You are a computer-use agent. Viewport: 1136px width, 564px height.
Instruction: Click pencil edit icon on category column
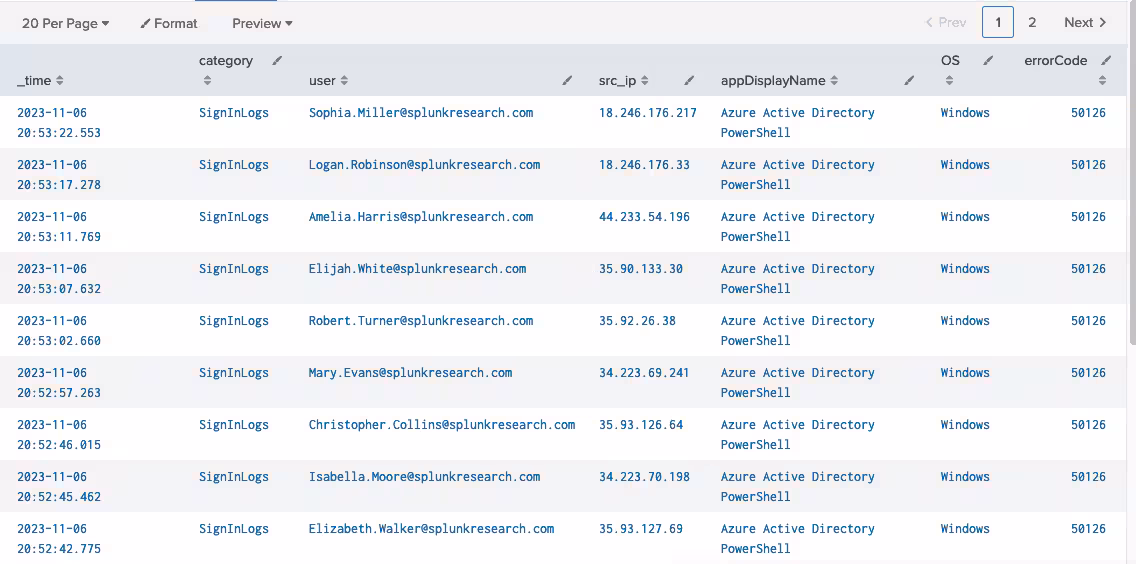pos(277,61)
